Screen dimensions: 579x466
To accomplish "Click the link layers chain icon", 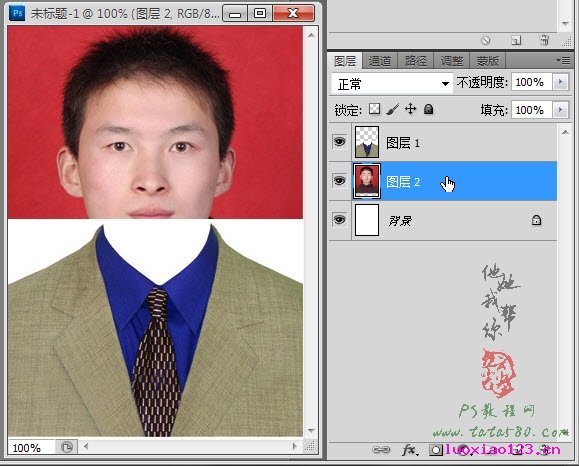I will (381, 449).
